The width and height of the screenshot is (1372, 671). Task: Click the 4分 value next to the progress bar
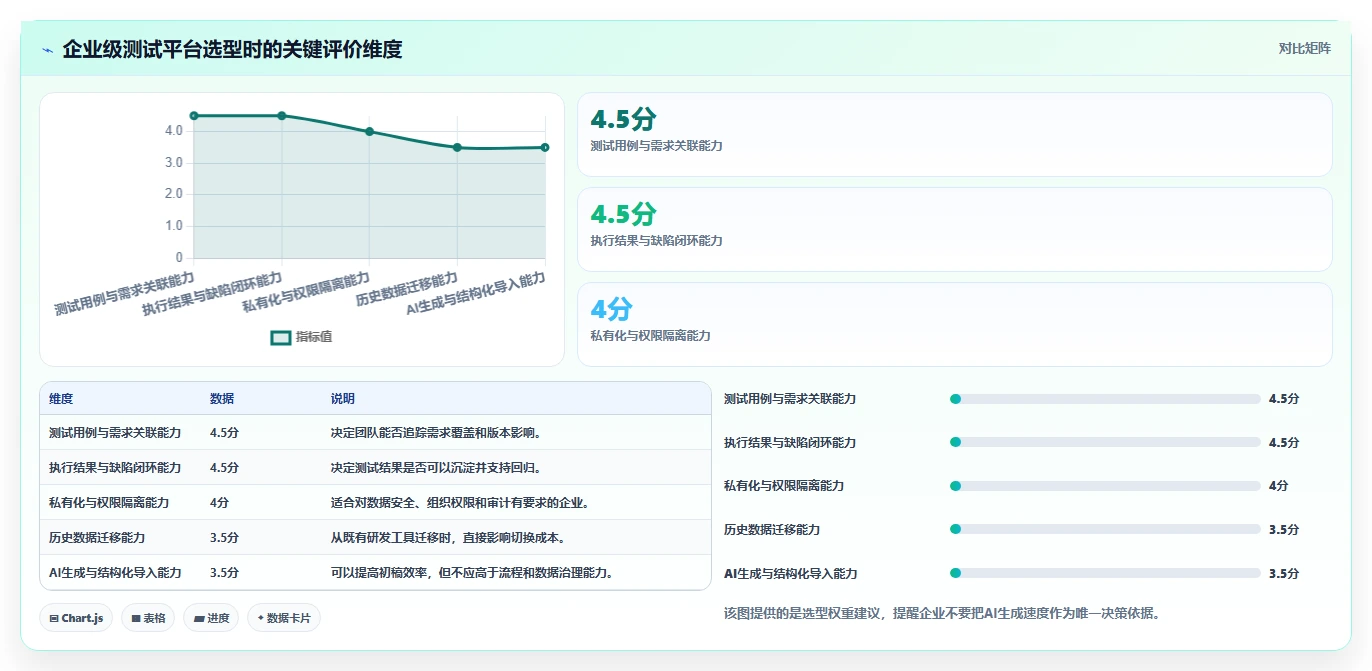[x=1278, y=486]
